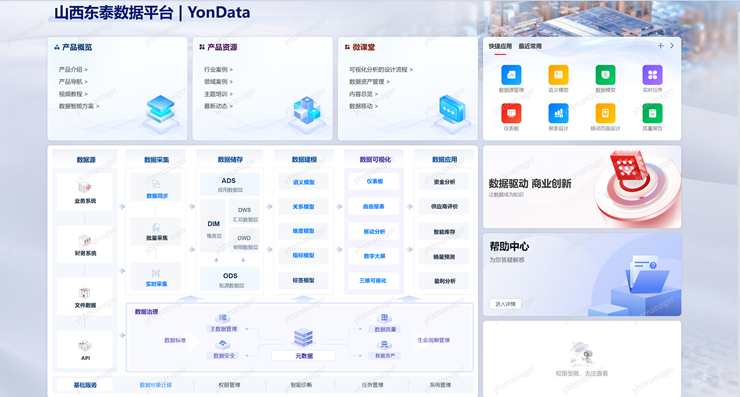Image resolution: width=740 pixels, height=397 pixels.
Task: Open 自由报表 under 数据可视化
Action: click(x=374, y=206)
